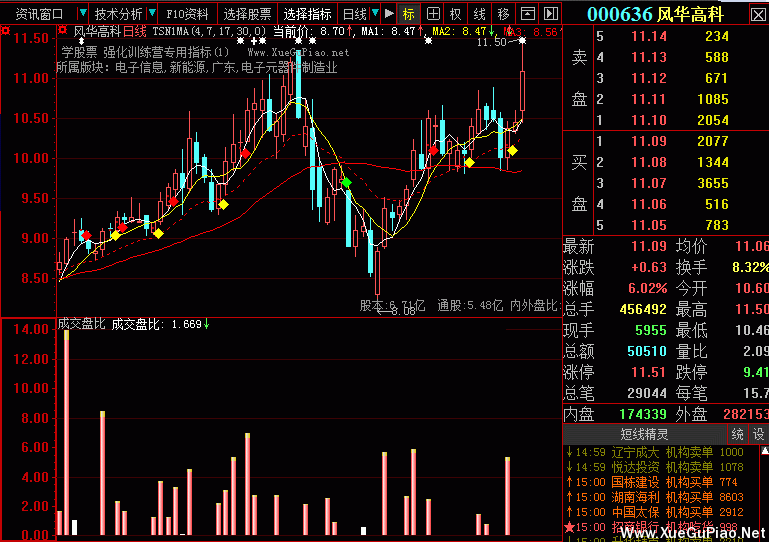This screenshot has height=542, width=769.
Task: Click the crosshair grid toolbar icon
Action: 433,14
